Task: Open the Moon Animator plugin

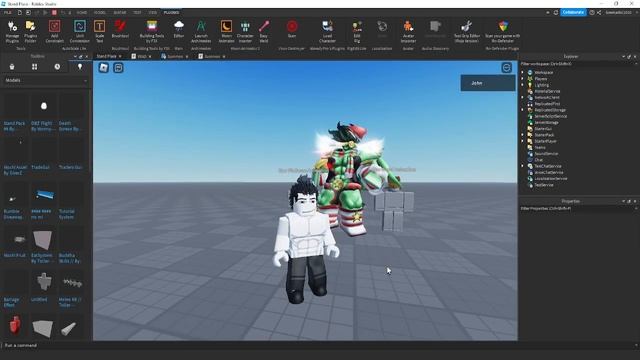Action: coord(226,31)
